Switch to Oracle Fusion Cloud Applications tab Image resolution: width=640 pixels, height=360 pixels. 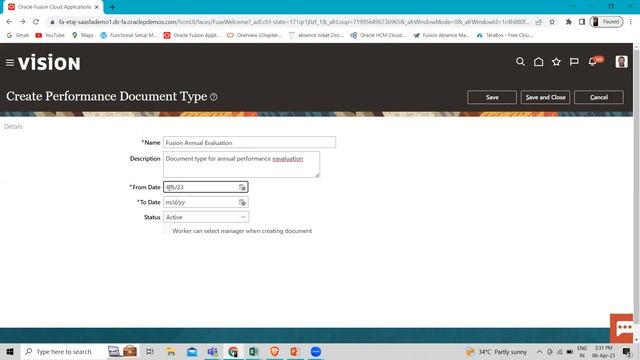pos(54,7)
